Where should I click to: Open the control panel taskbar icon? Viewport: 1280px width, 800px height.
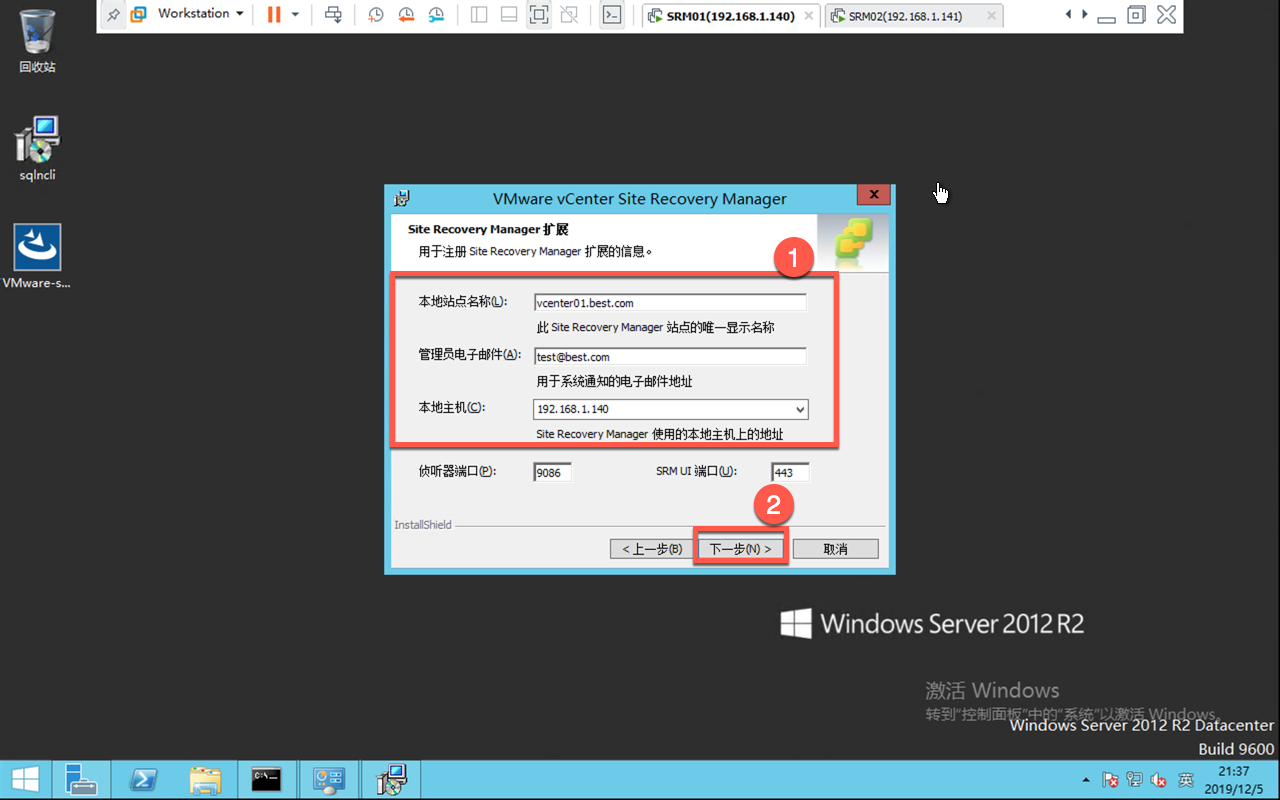(328, 780)
